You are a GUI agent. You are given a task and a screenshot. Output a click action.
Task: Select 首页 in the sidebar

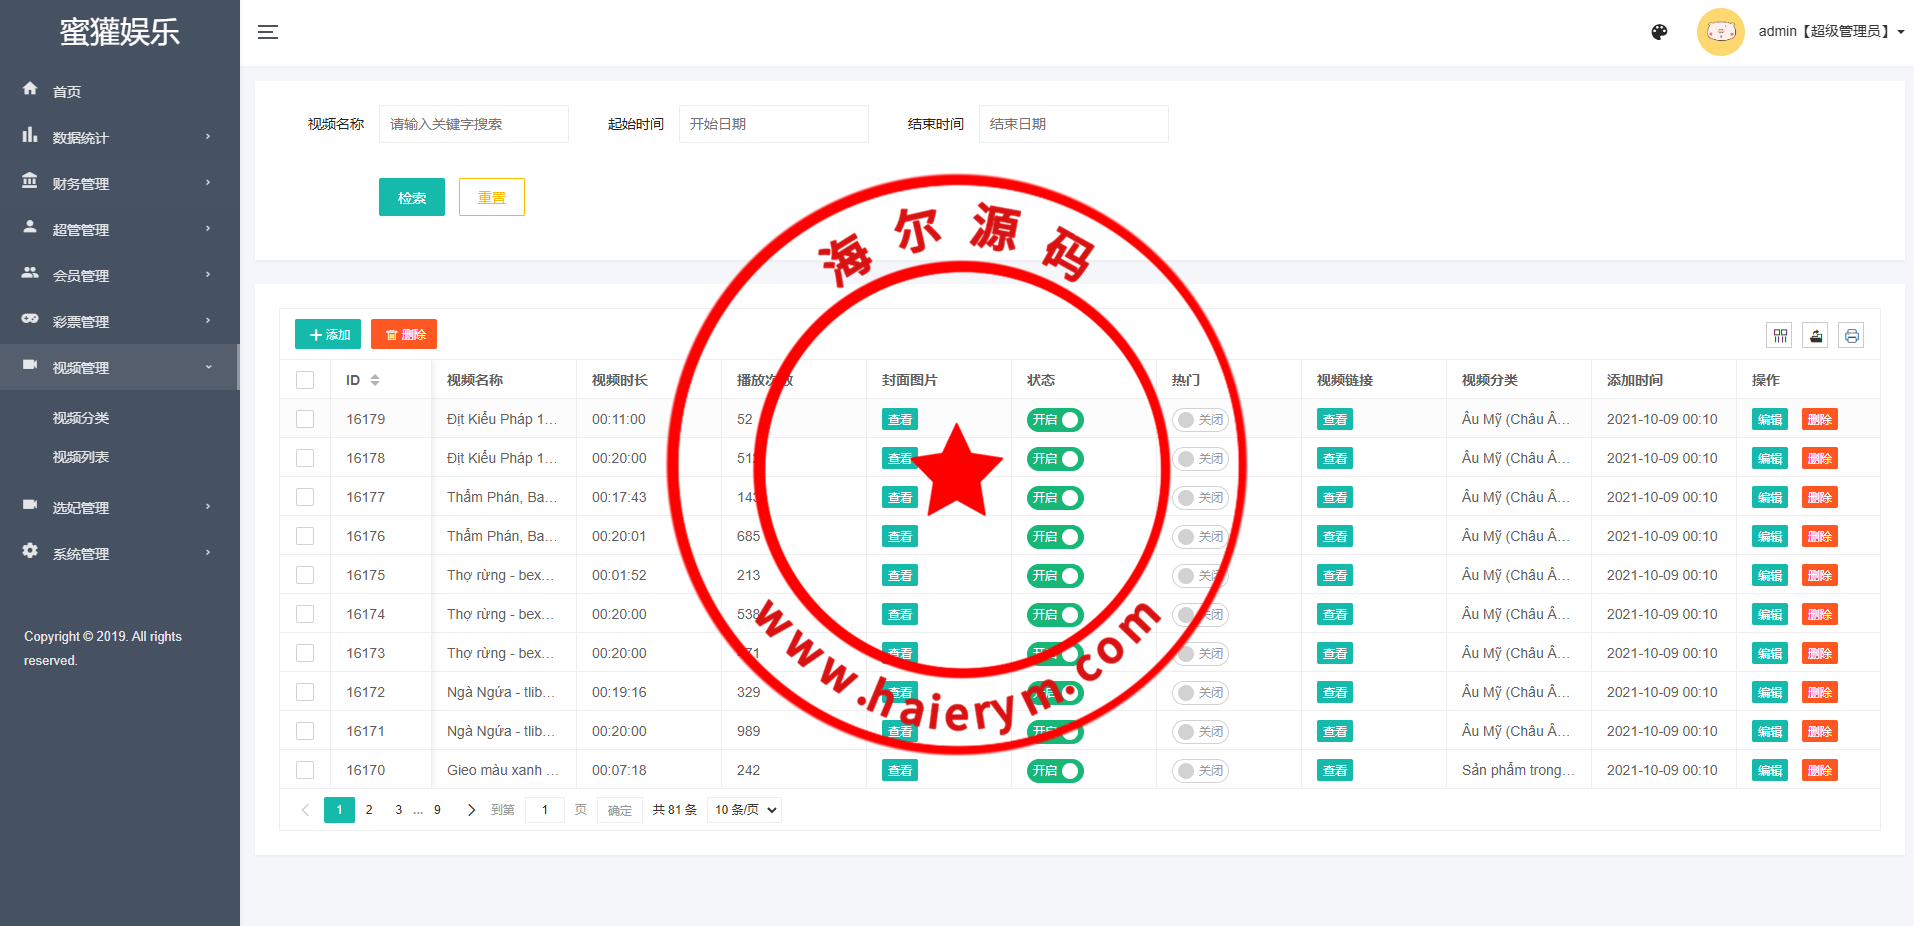[x=67, y=92]
